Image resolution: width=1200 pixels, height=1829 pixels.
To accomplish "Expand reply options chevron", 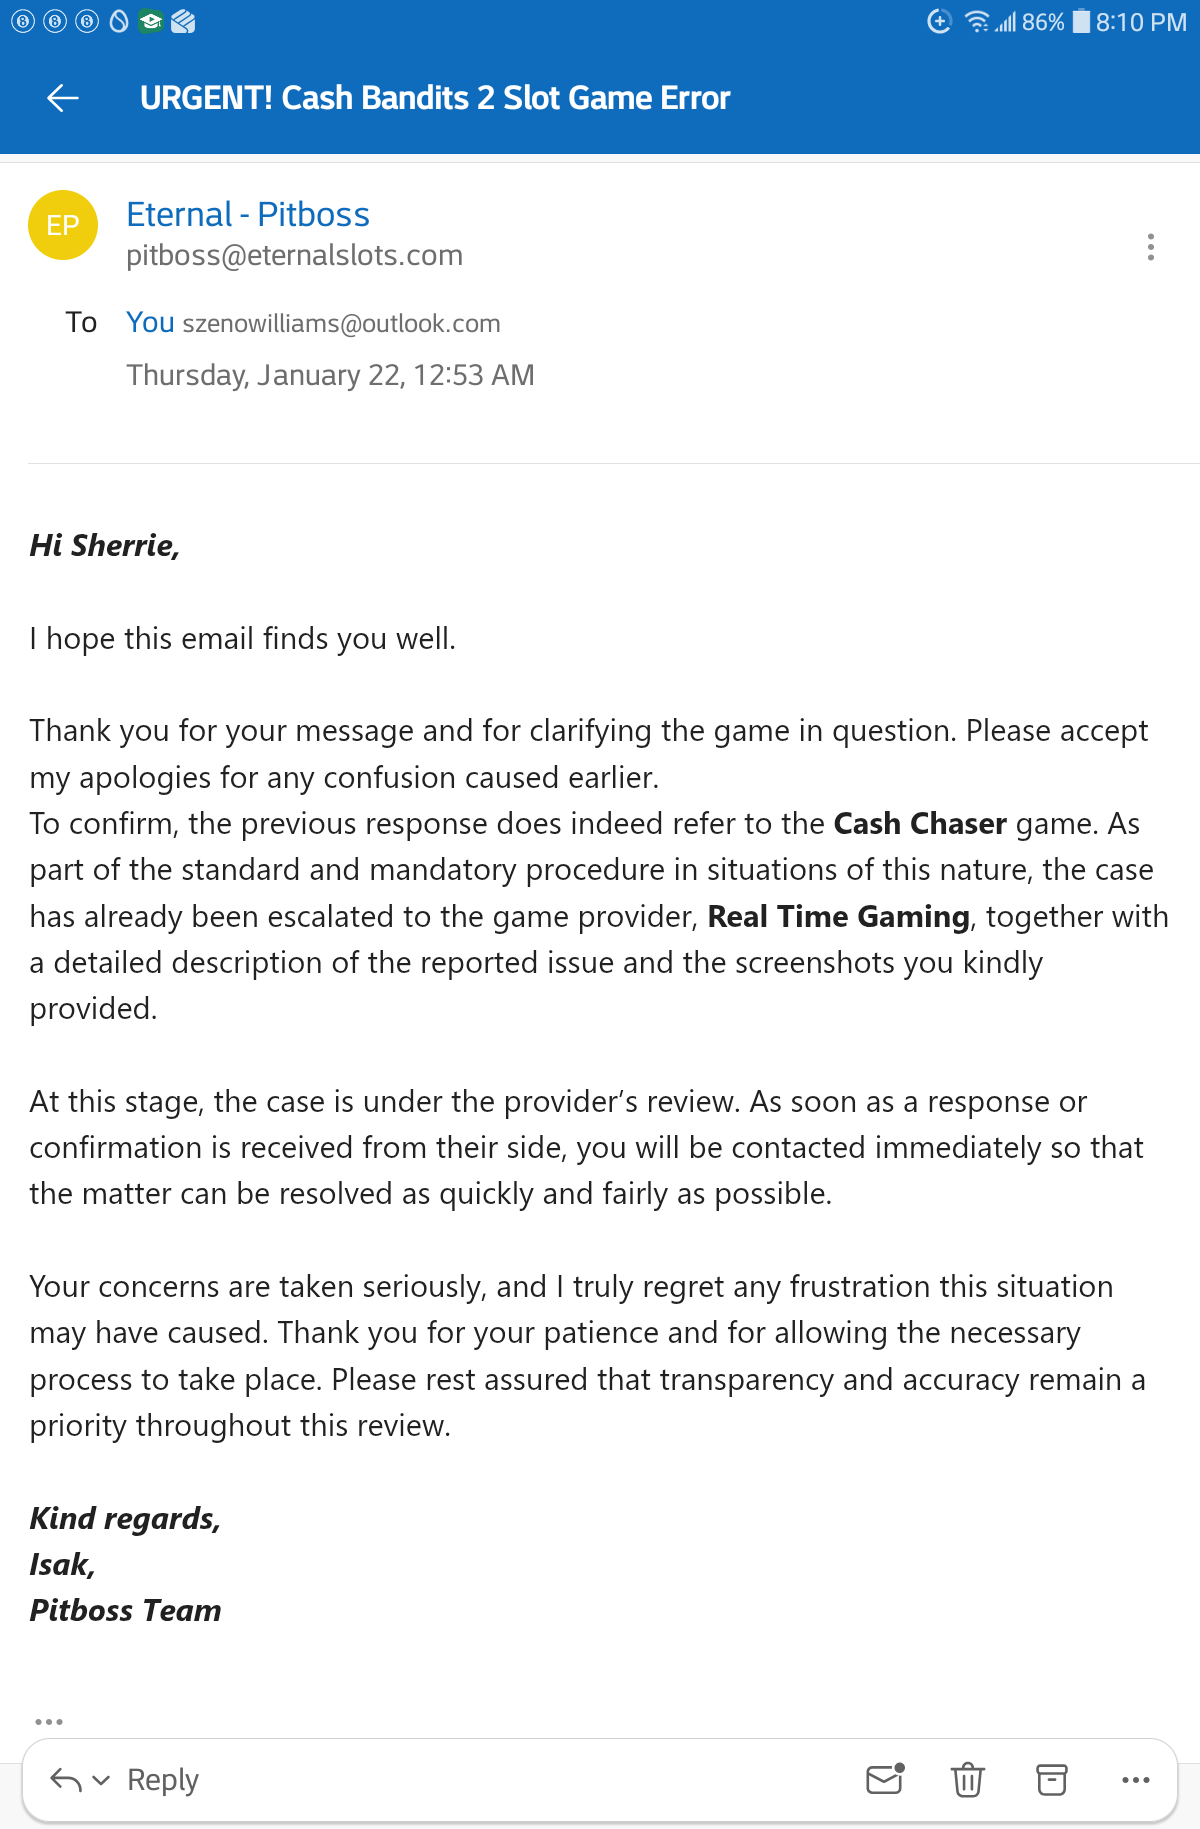I will (101, 1780).
